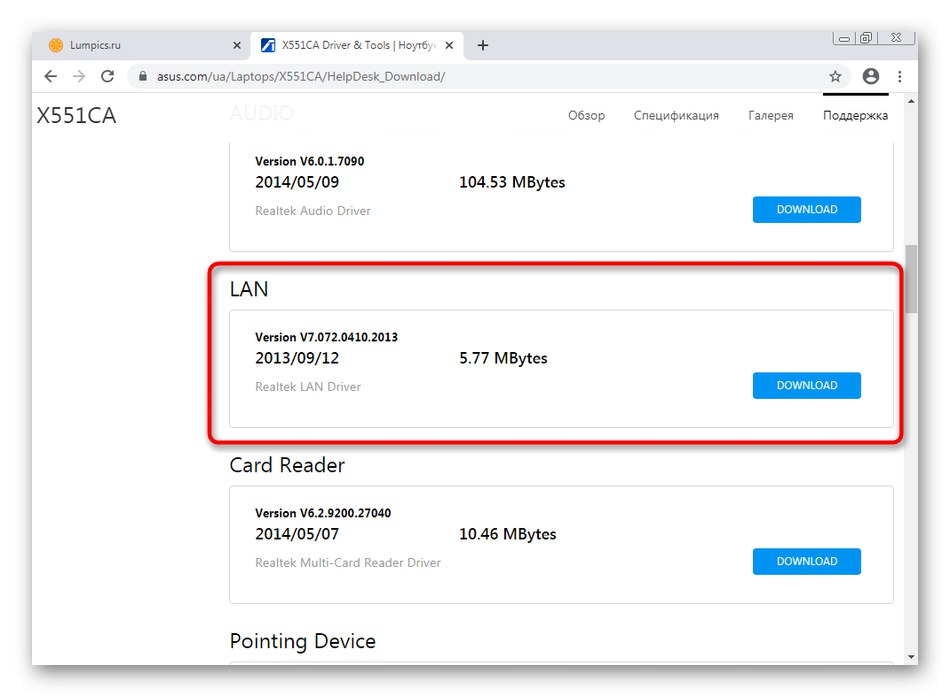
Task: Click the site lock icon in the address bar
Action: pyautogui.click(x=143, y=77)
